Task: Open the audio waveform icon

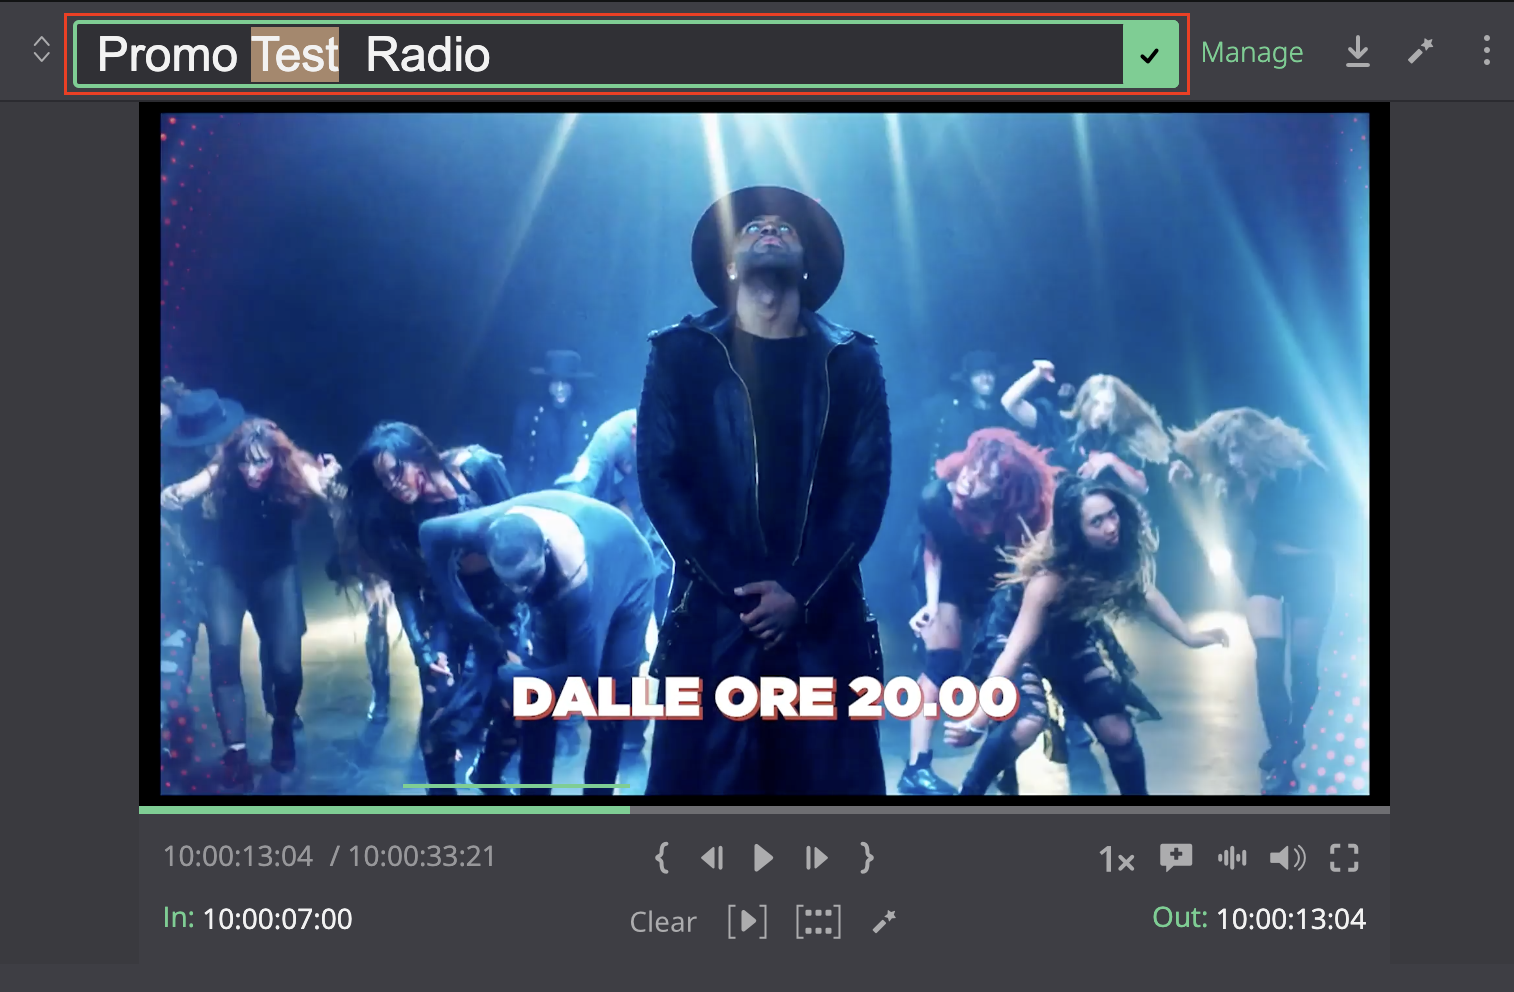Action: [x=1232, y=857]
